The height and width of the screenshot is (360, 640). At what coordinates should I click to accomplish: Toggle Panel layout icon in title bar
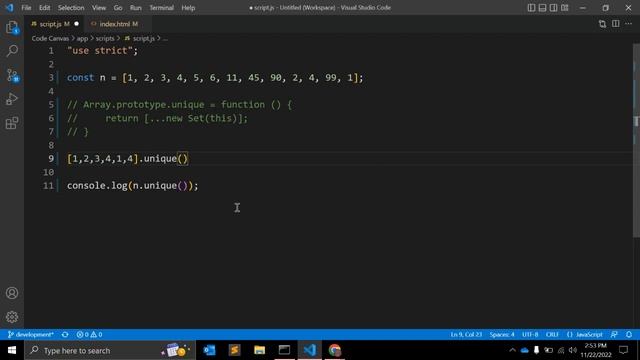tap(542, 8)
